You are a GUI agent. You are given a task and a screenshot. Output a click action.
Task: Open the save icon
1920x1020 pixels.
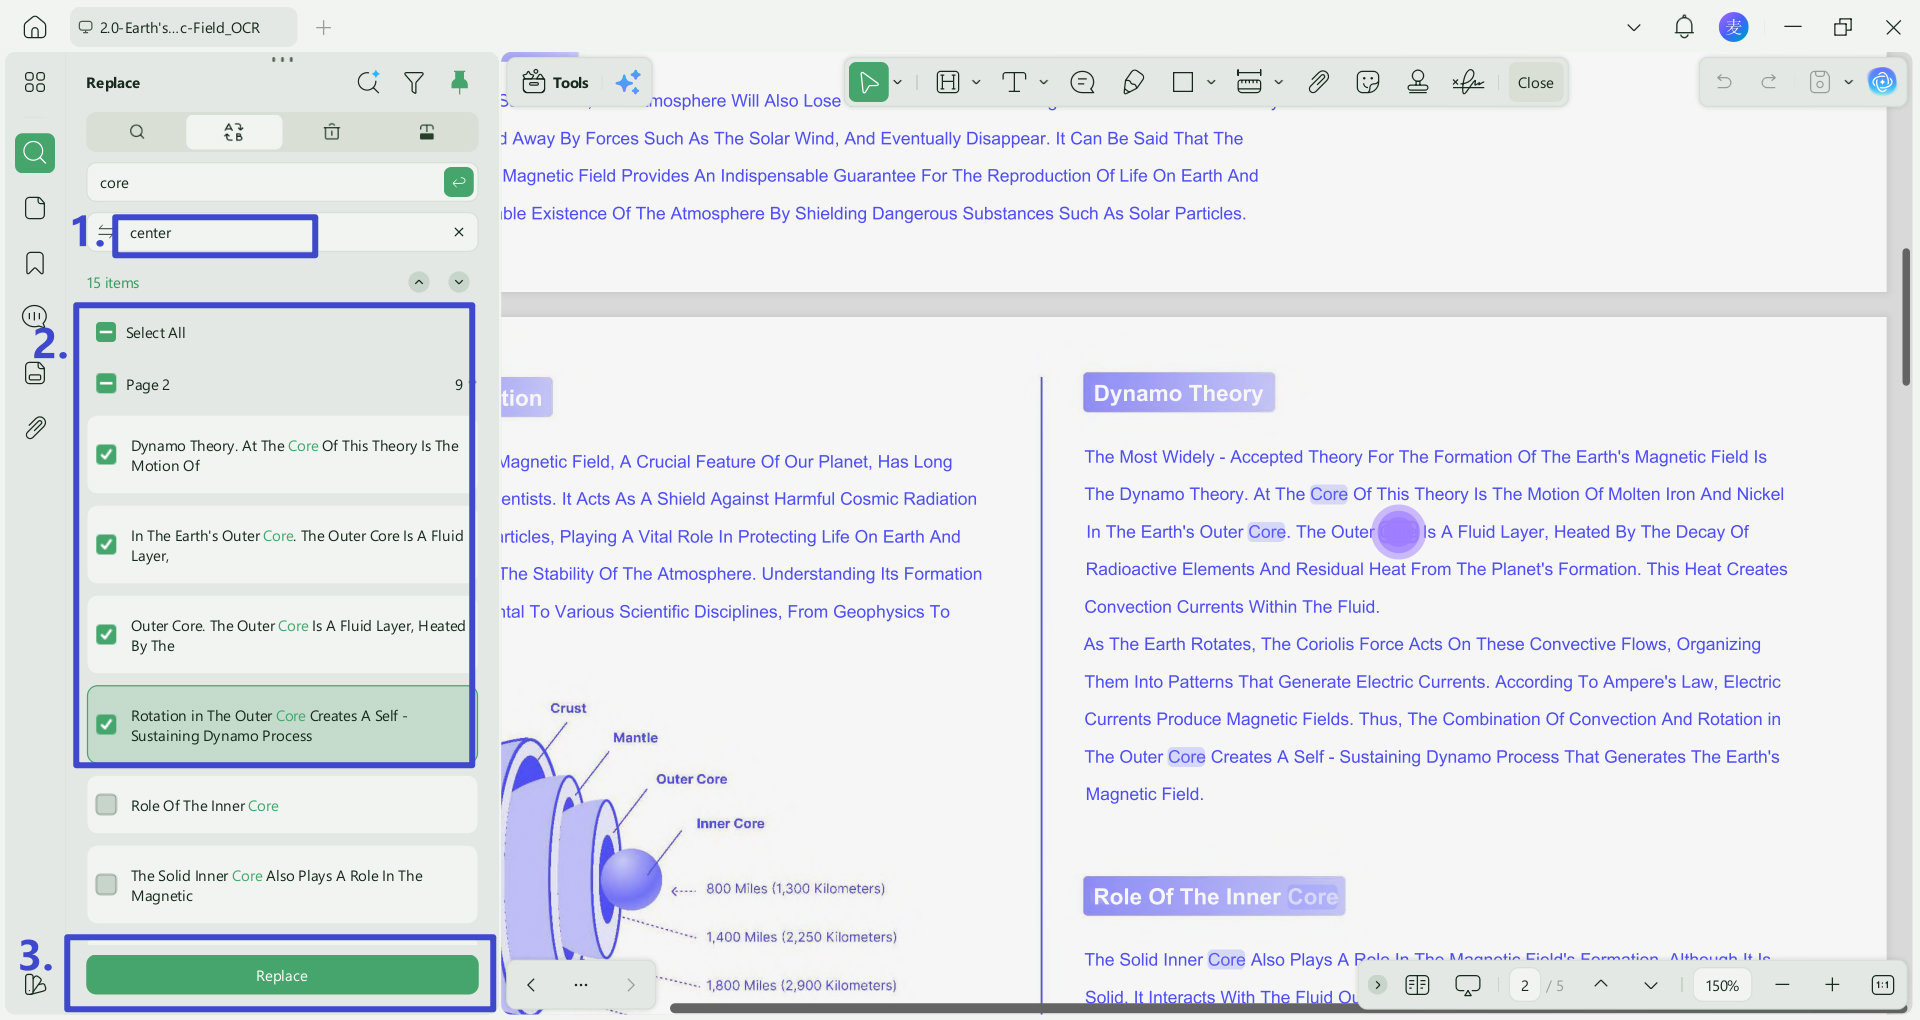[x=1820, y=82]
